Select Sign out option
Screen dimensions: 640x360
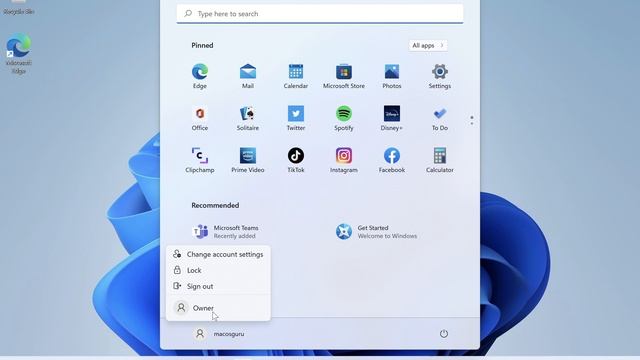[x=218, y=286]
